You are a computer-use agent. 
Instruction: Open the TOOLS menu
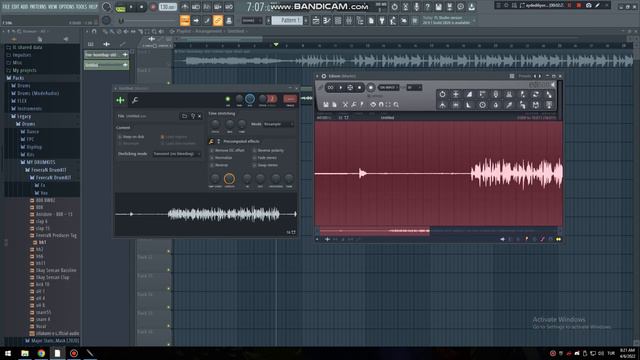click(82, 7)
